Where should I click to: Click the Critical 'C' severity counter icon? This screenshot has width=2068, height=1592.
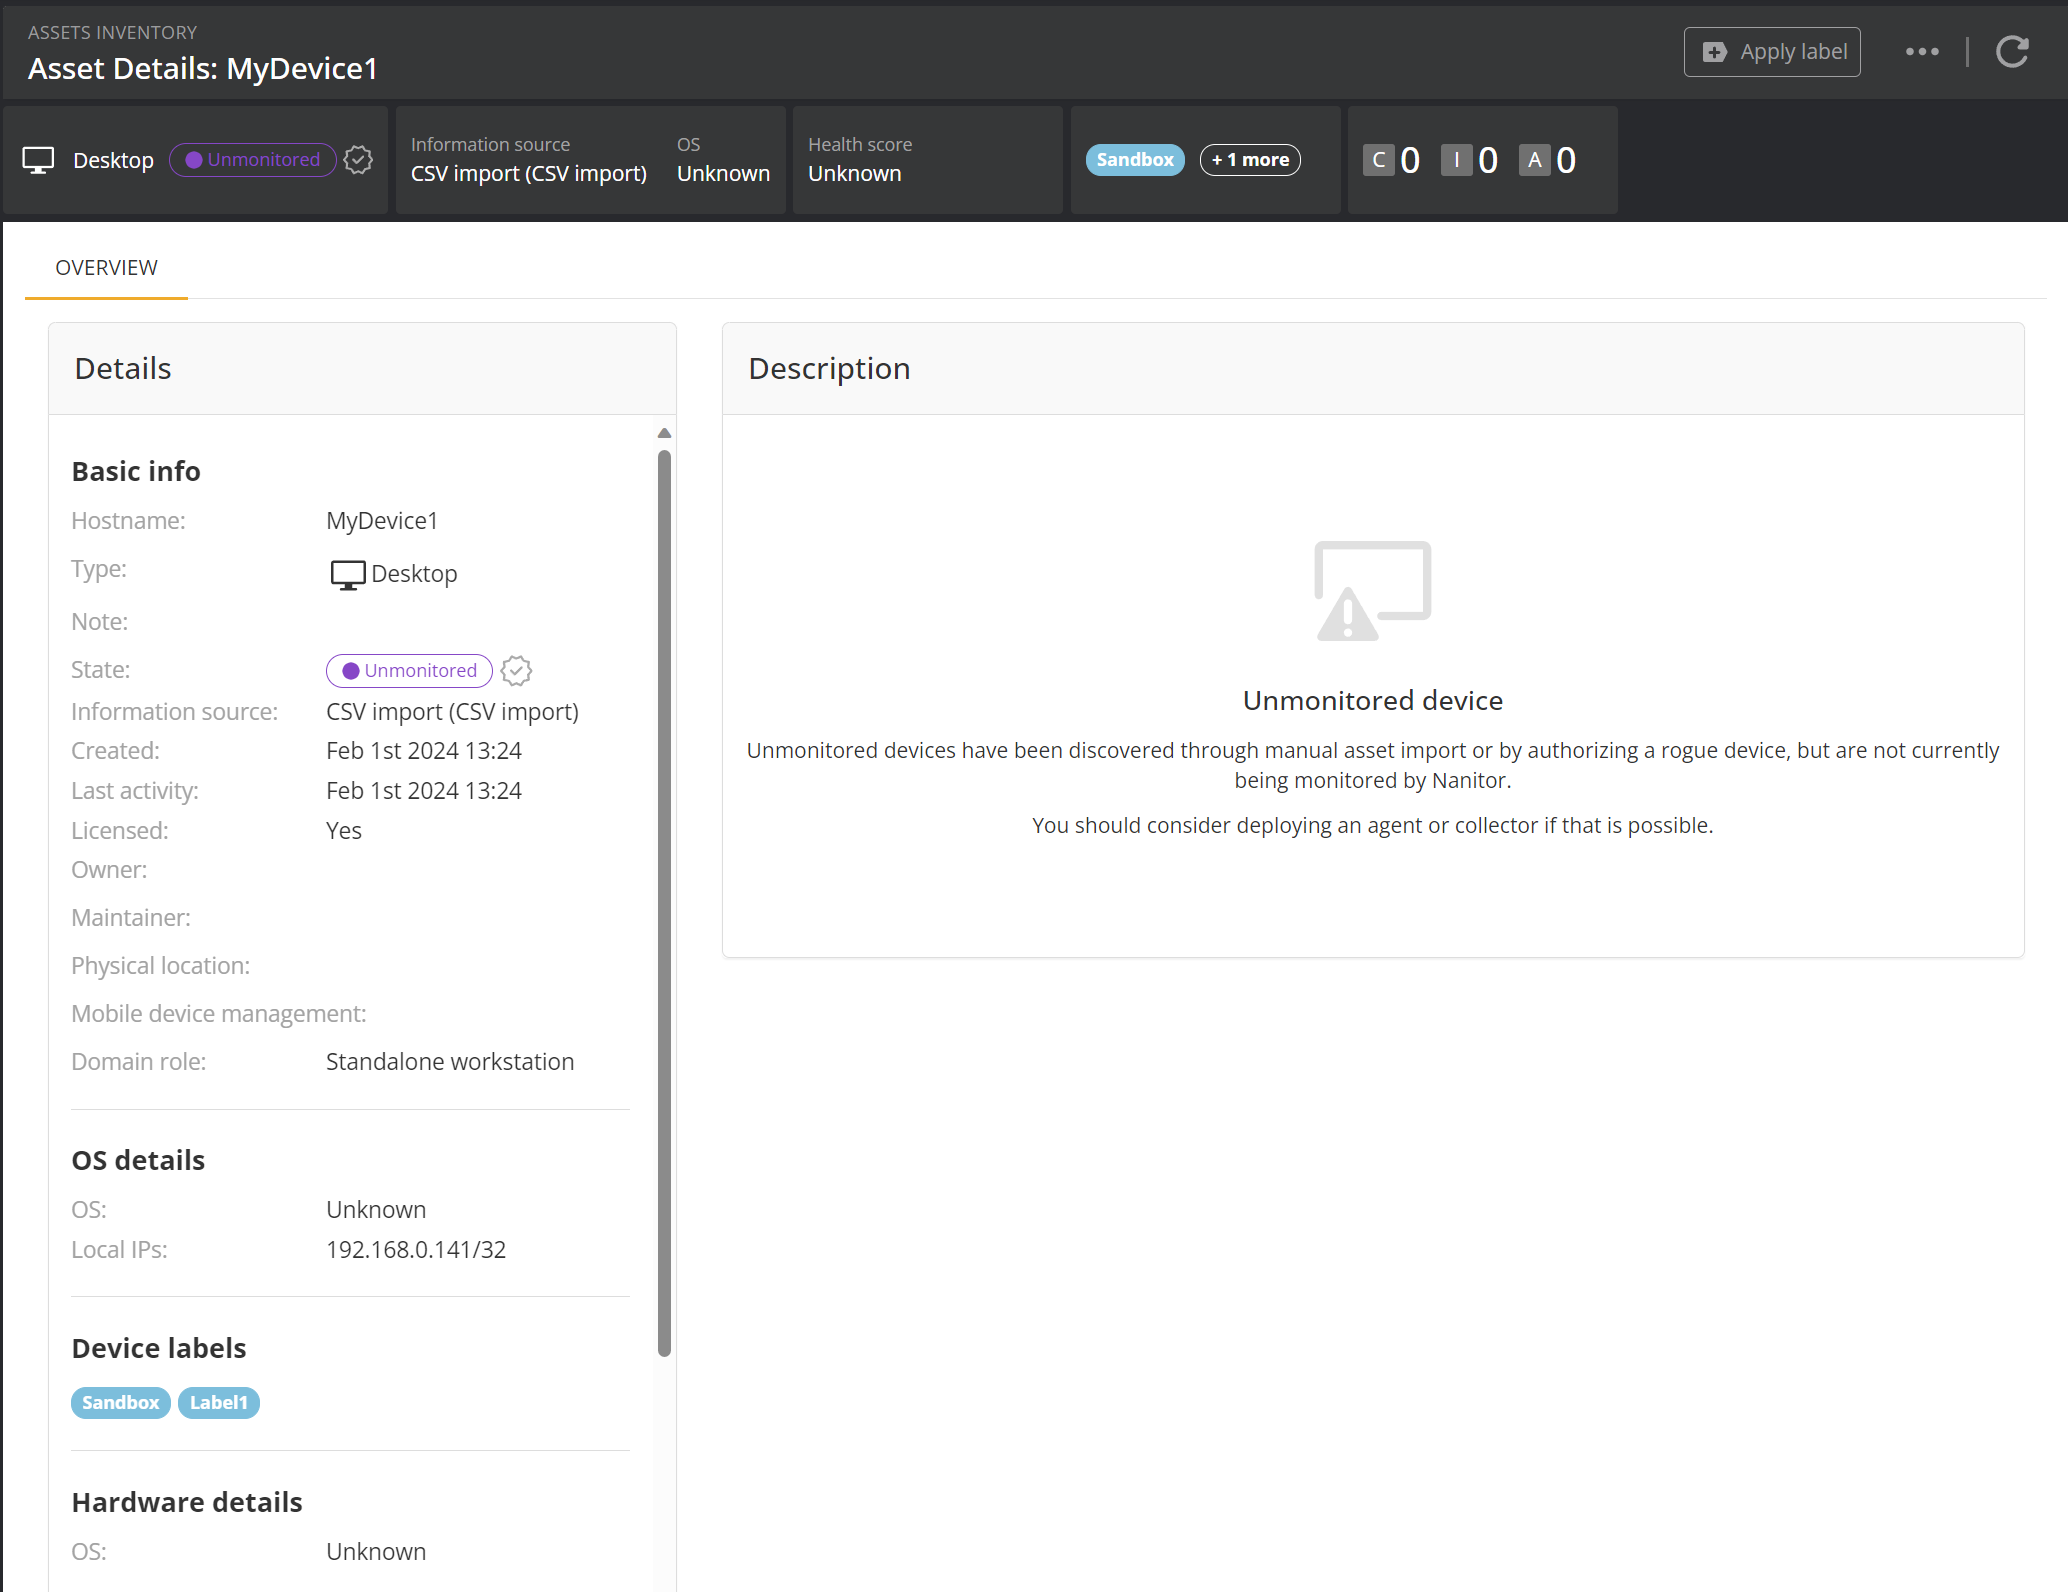[1378, 160]
